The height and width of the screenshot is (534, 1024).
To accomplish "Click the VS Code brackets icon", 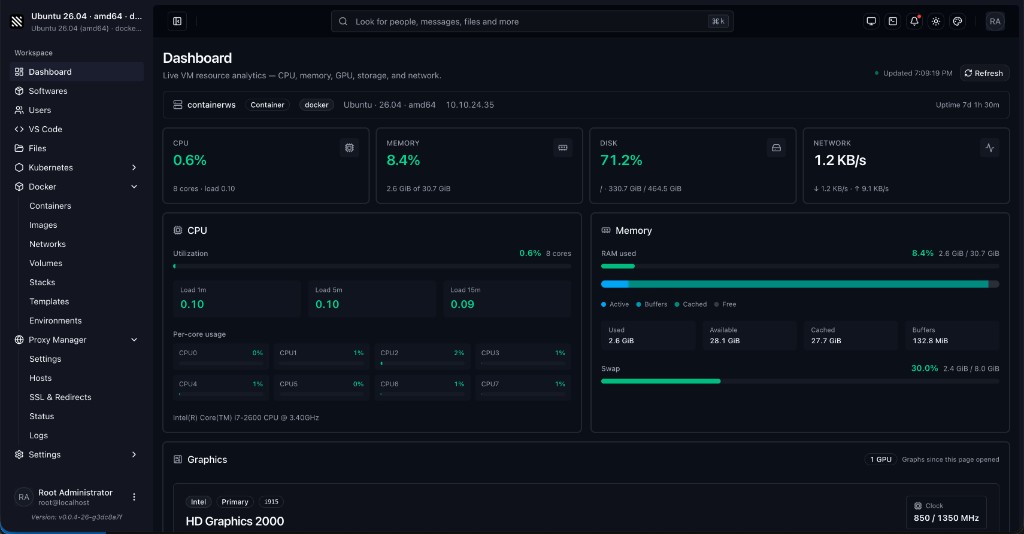I will 19,129.
